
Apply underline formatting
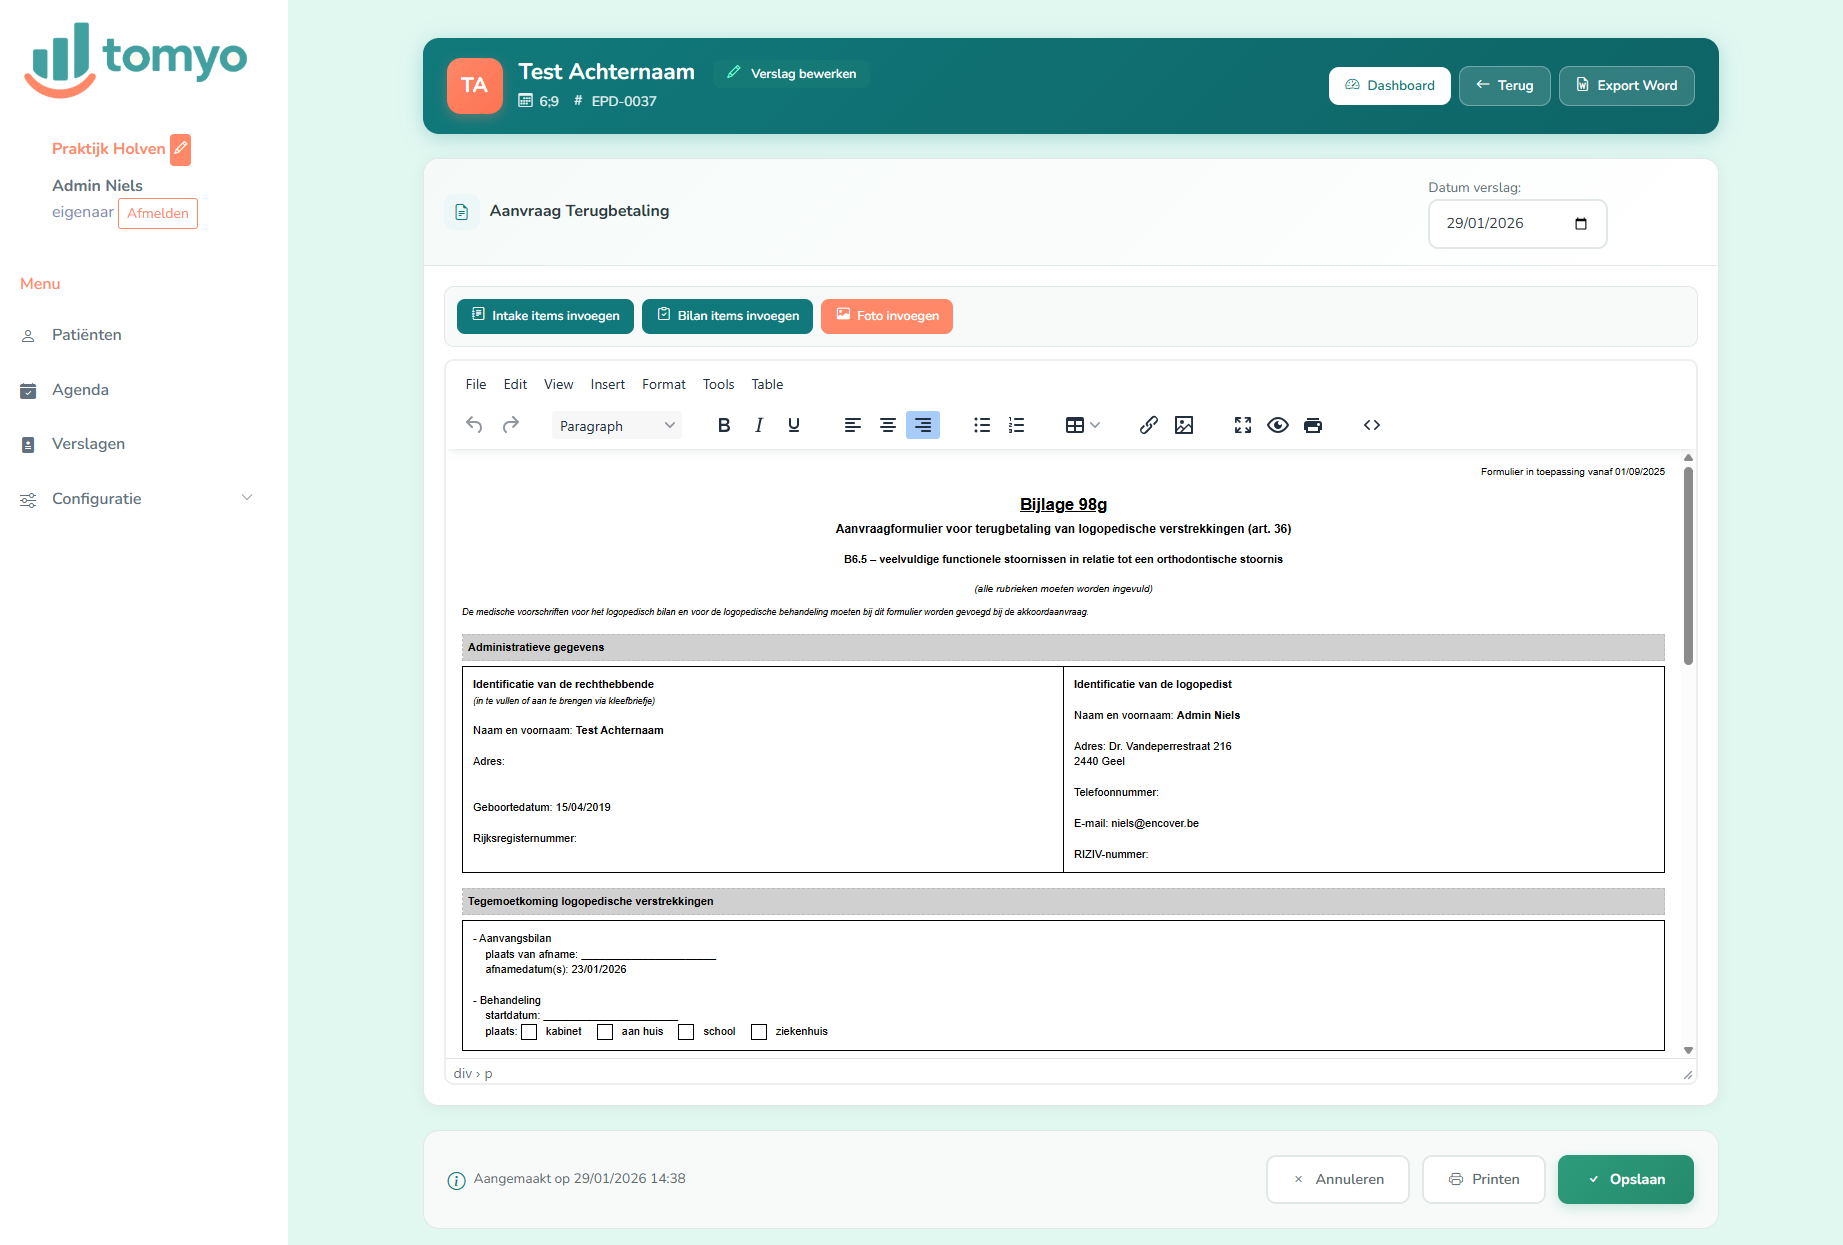tap(794, 425)
